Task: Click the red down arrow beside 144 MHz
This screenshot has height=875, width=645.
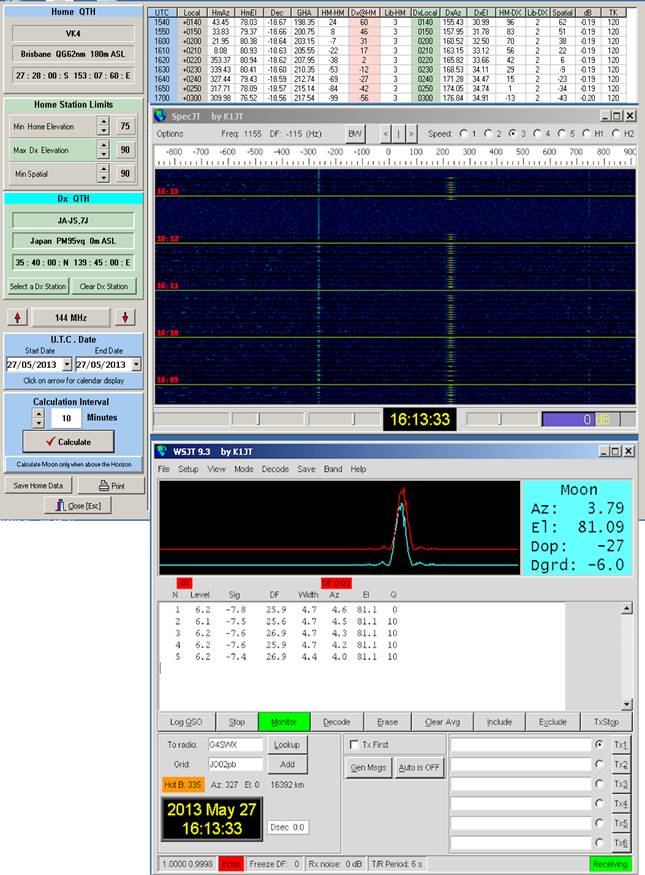Action: click(x=125, y=318)
